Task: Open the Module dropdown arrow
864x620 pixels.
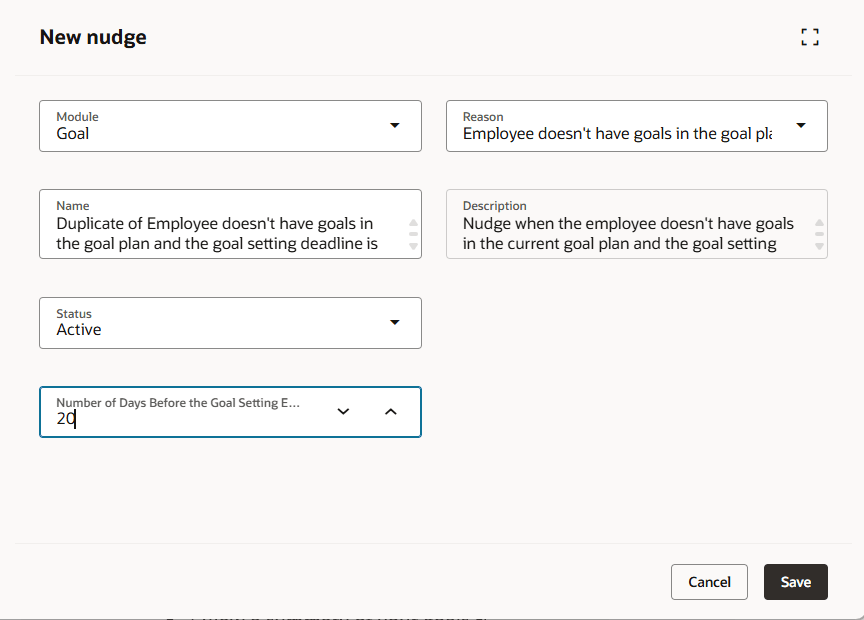Action: tap(394, 125)
